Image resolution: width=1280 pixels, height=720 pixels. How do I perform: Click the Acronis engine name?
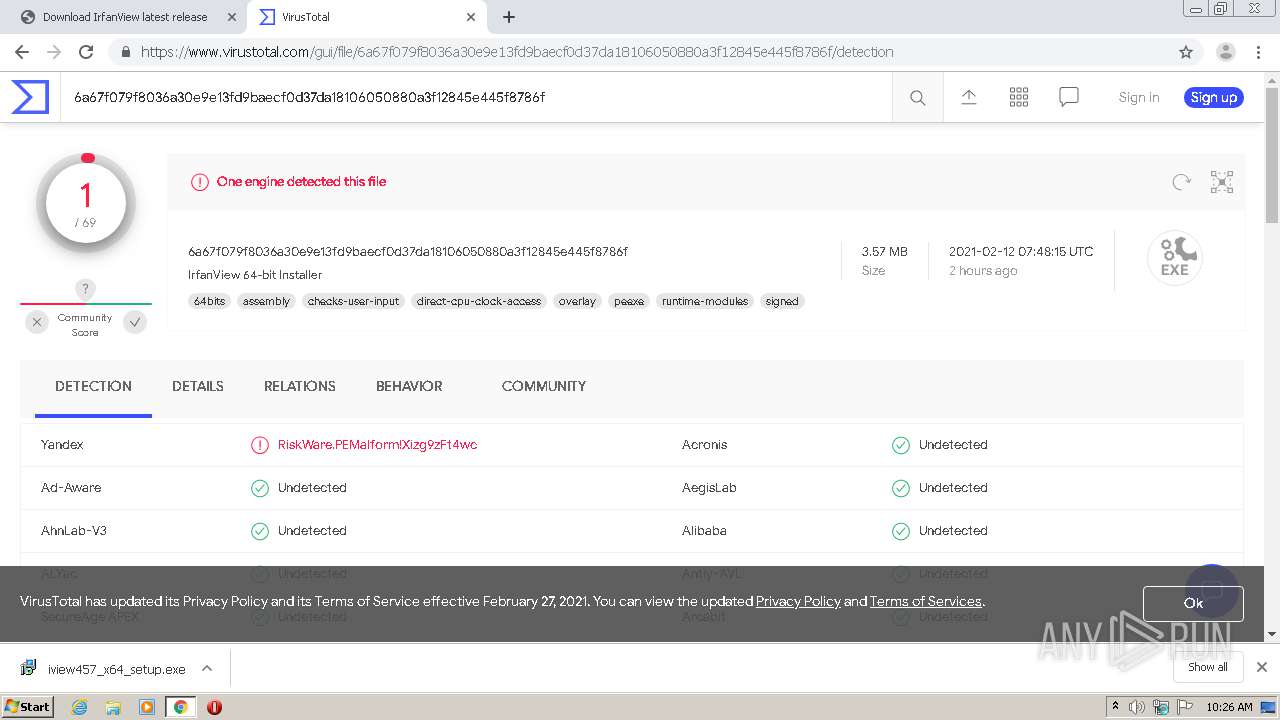[x=704, y=445]
